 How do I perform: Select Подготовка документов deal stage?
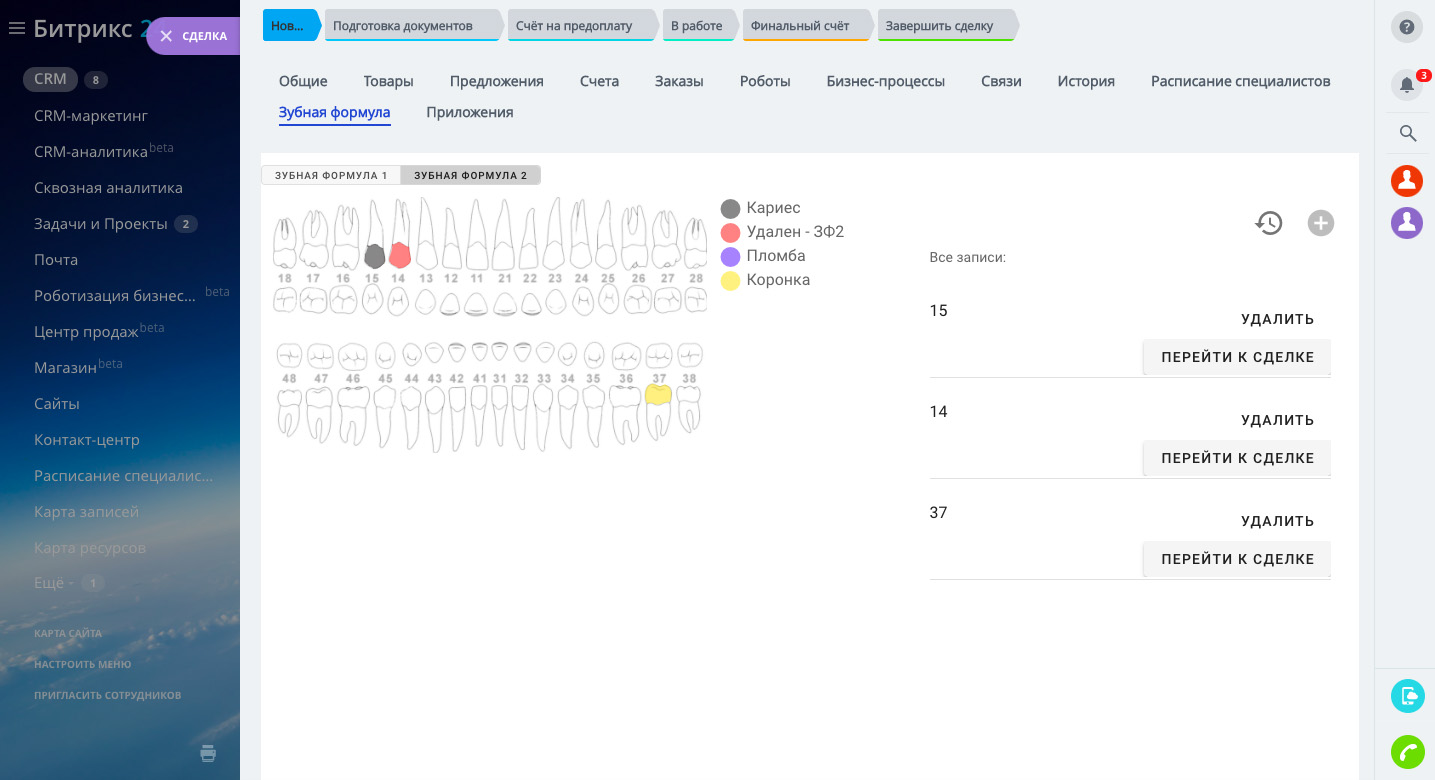(410, 26)
